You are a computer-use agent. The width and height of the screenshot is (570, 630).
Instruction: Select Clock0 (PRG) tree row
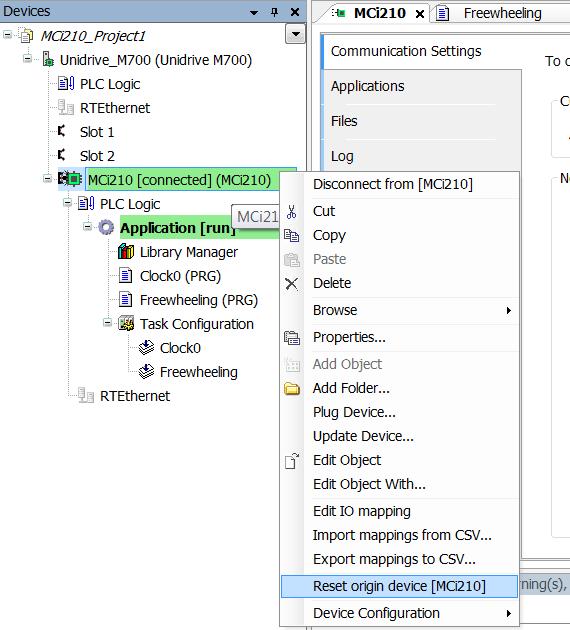click(180, 276)
